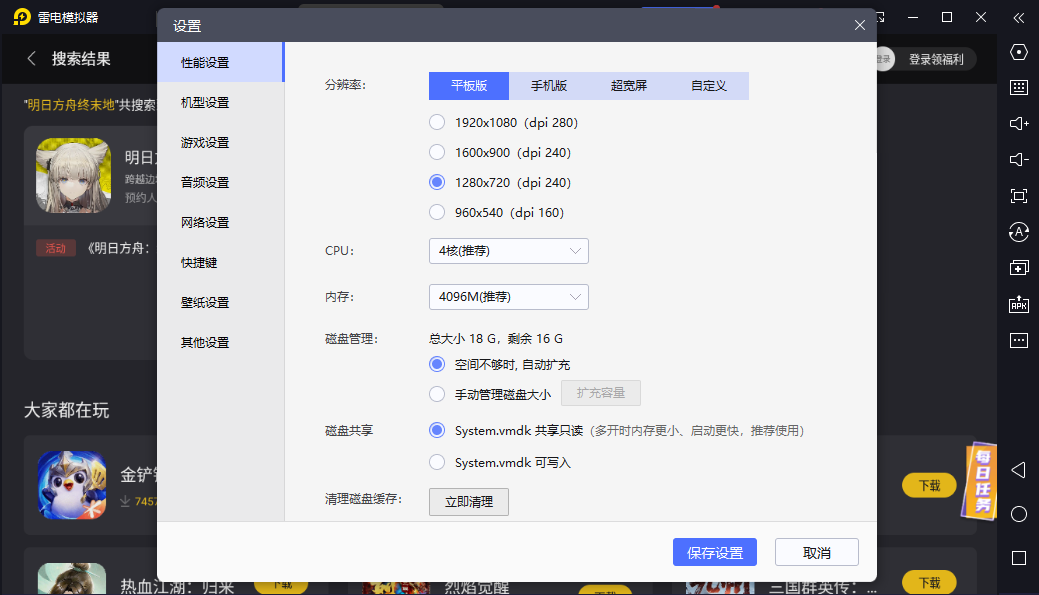The image size is (1039, 595).
Task: Click the red activity tag
Action: pyautogui.click(x=56, y=248)
